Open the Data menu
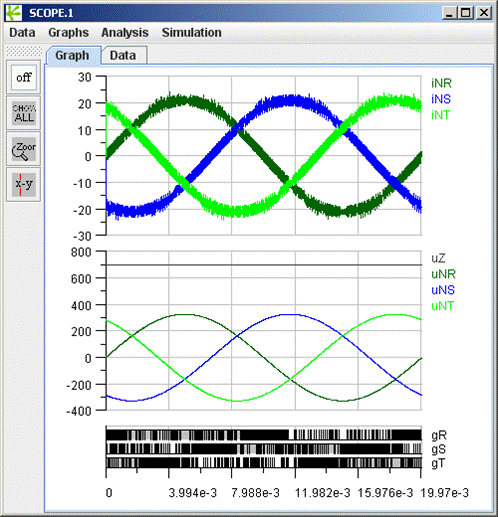 tap(22, 33)
